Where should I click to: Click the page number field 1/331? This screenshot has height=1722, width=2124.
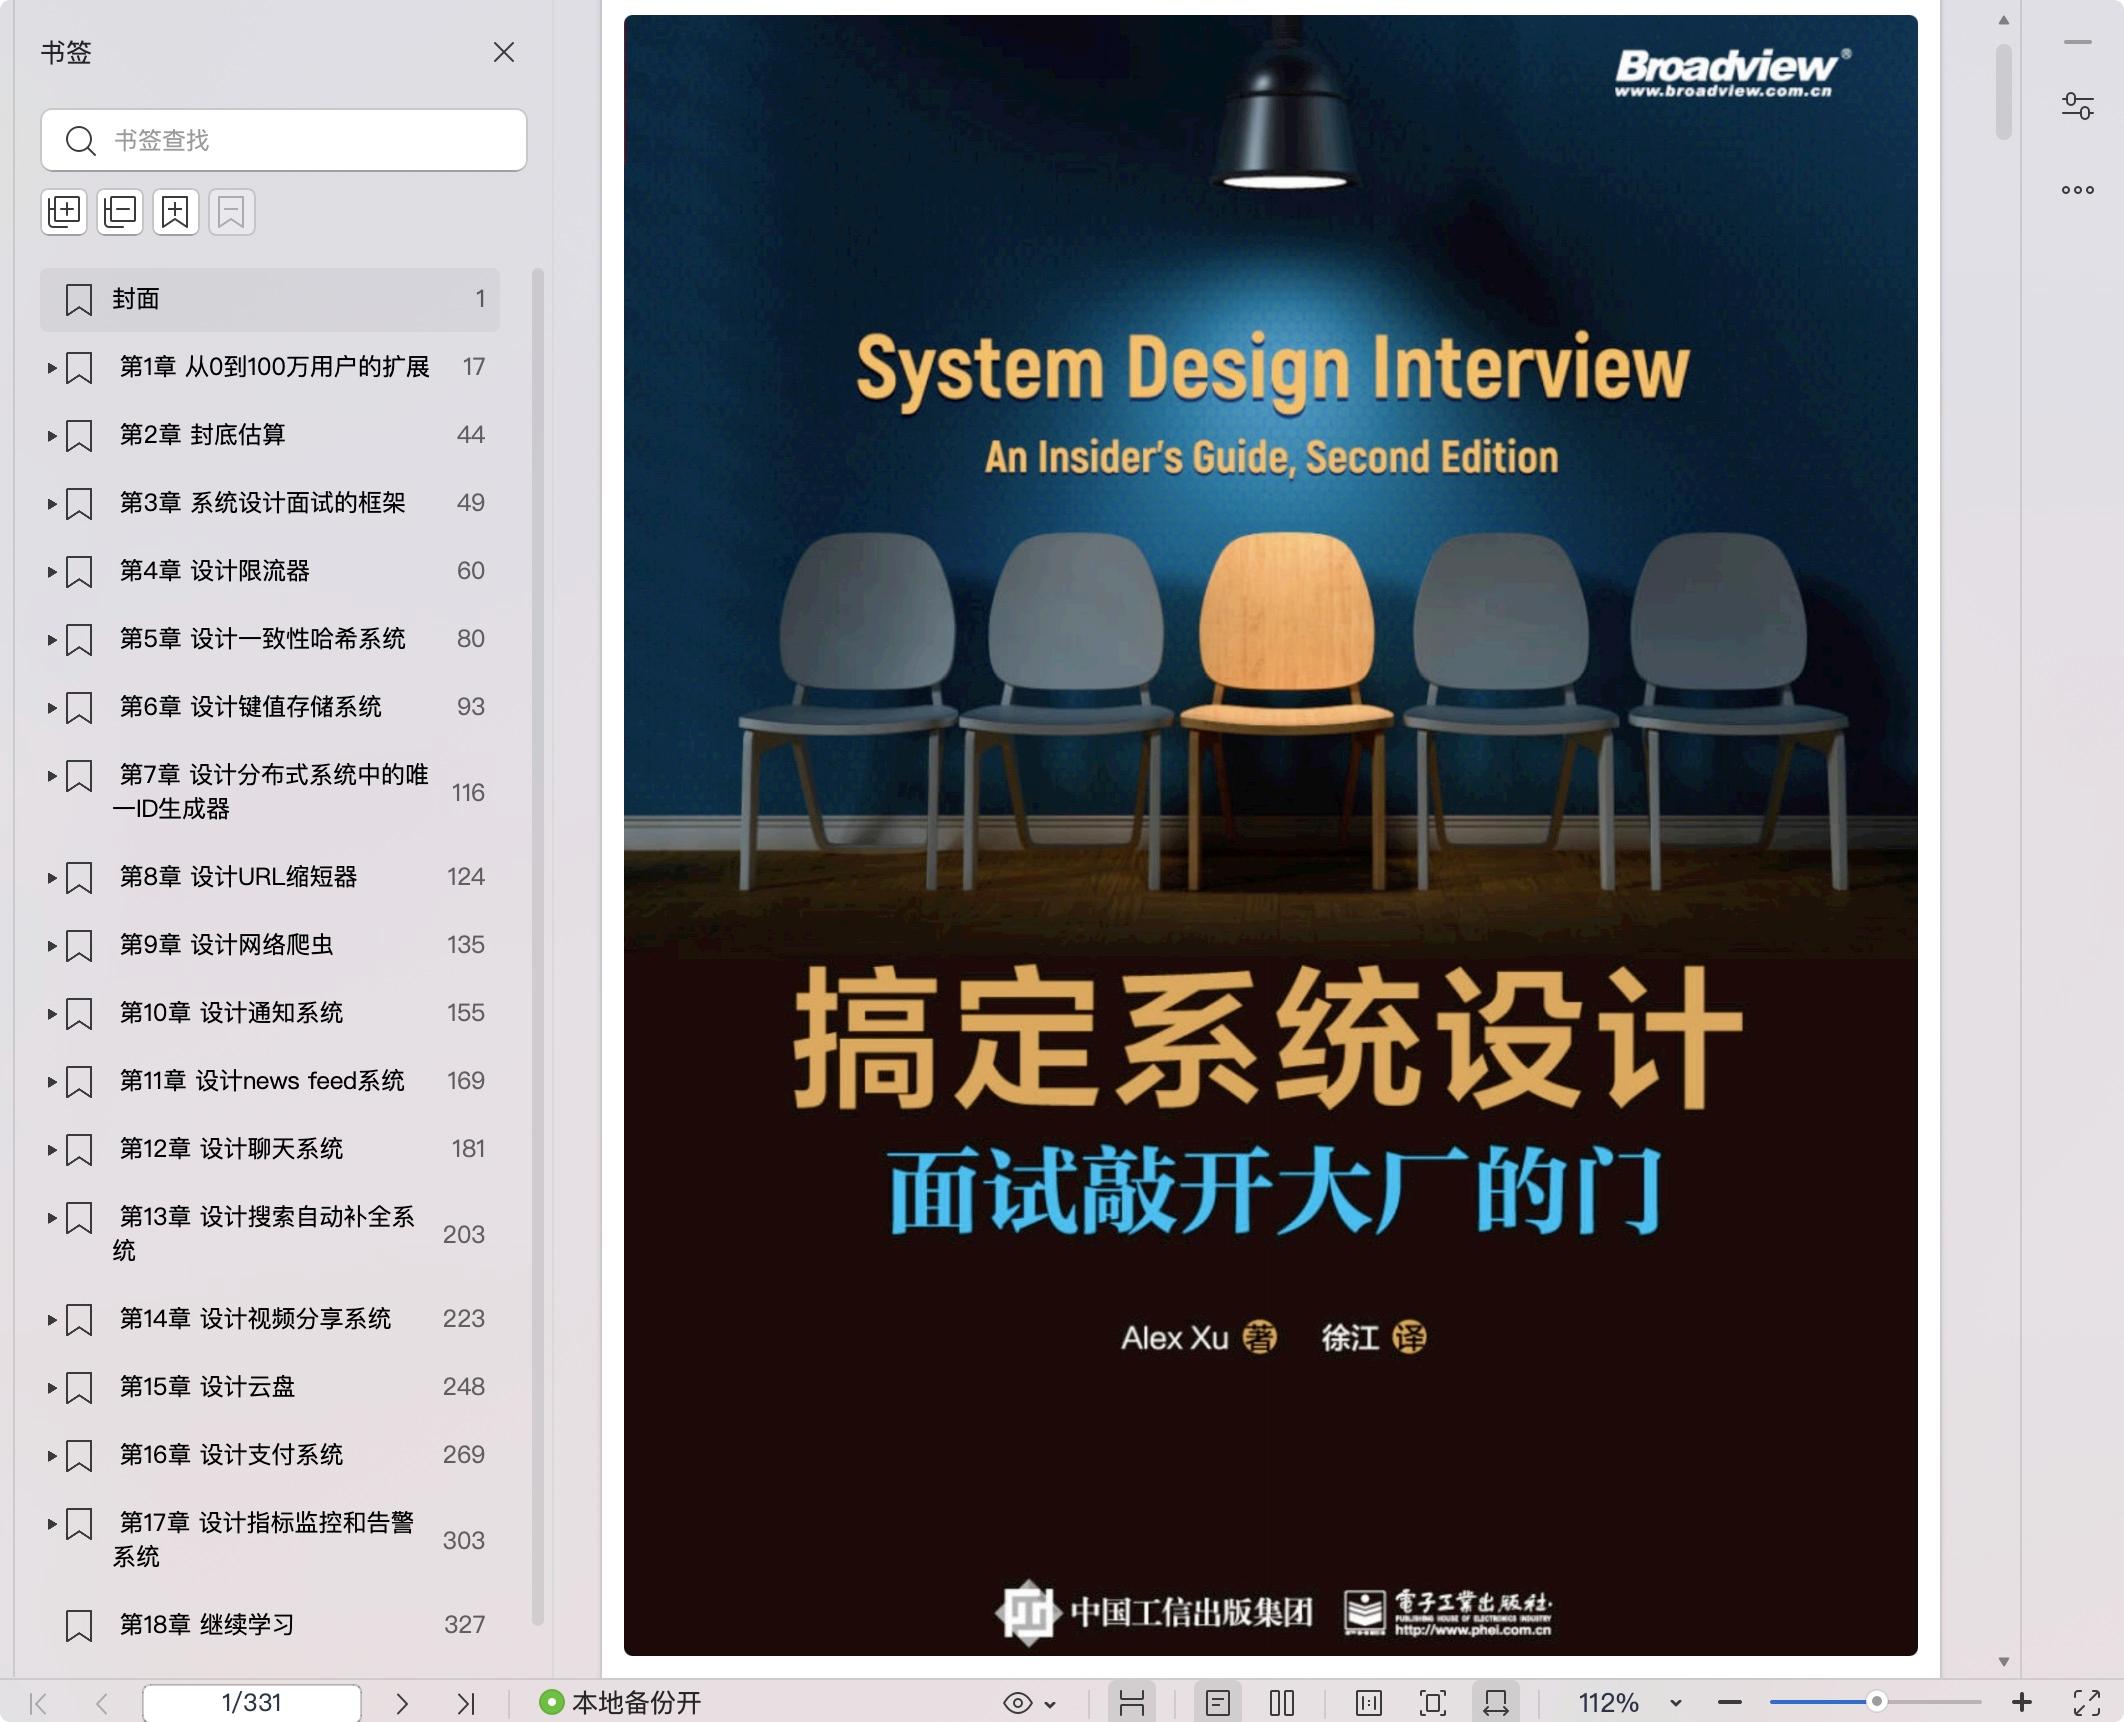(252, 1703)
